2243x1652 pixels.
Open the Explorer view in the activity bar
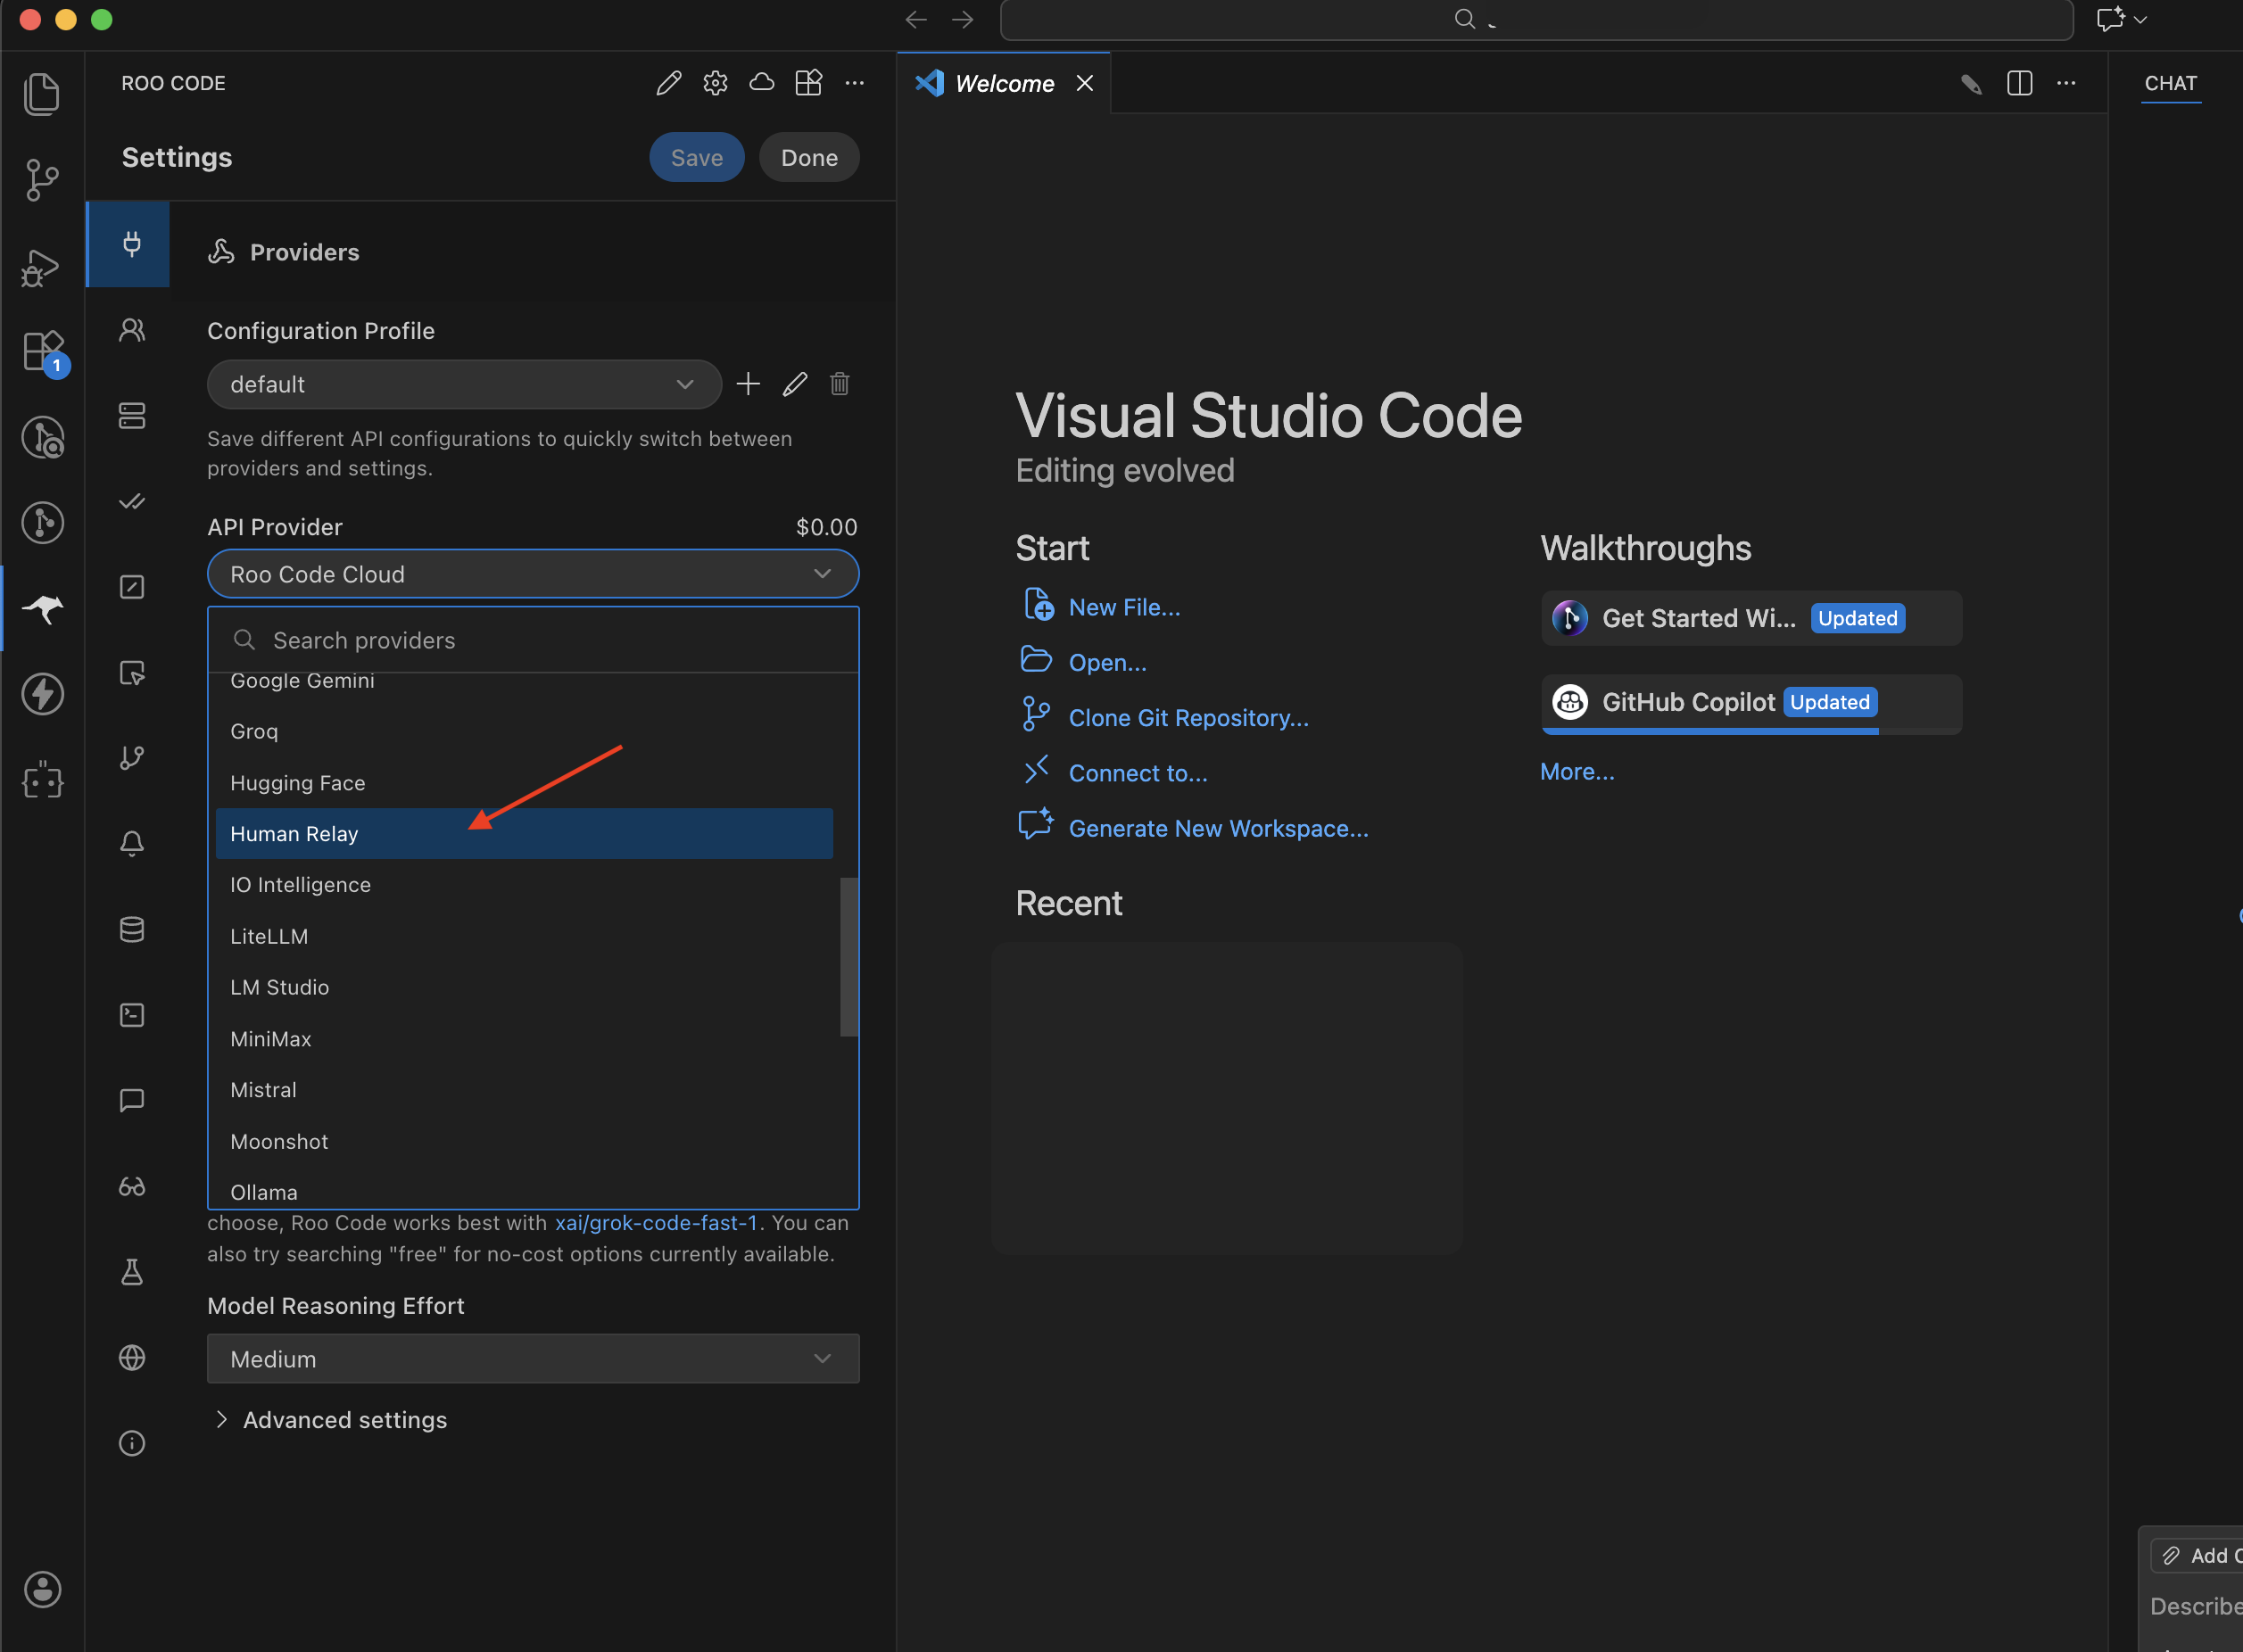pos(42,94)
